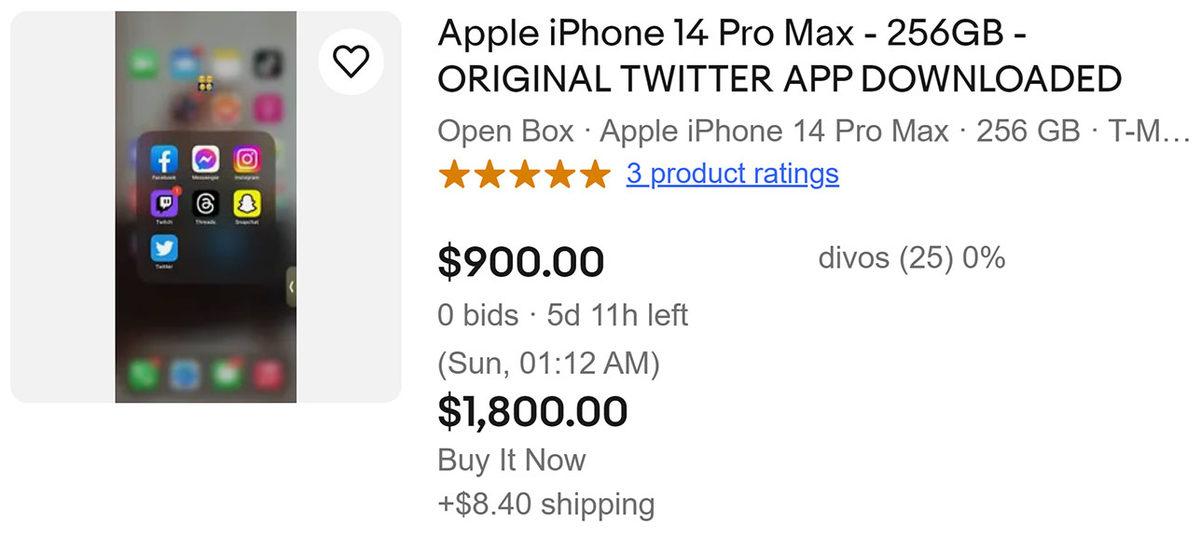The image size is (1200, 538).
Task: Click the small arrow on photo's edge
Action: point(291,287)
